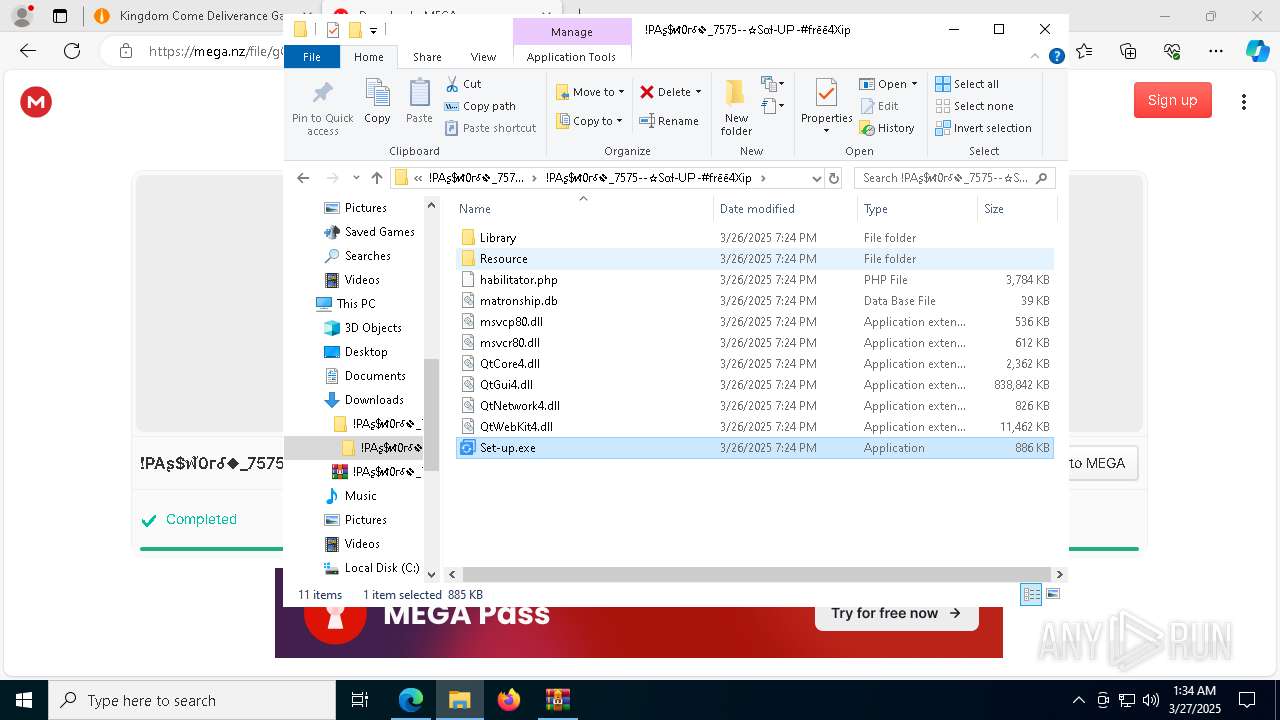Open Move to dropdown

[x=590, y=92]
